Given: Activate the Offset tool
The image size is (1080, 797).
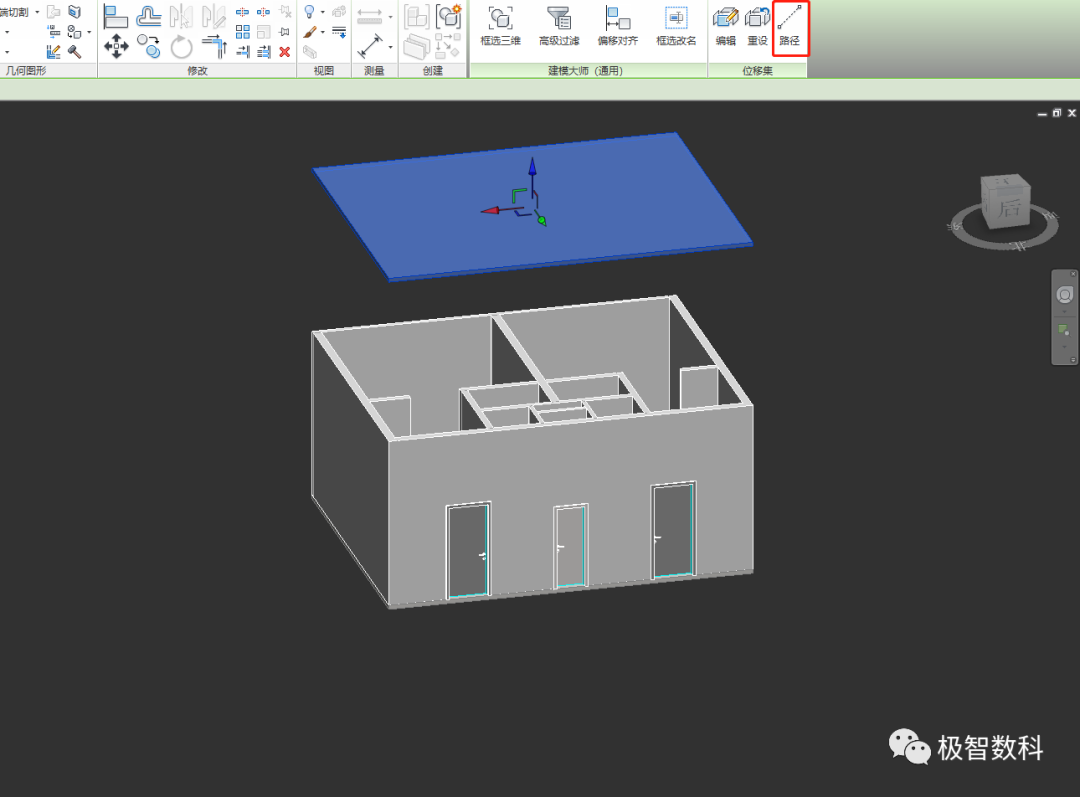Looking at the screenshot, I should point(148,16).
